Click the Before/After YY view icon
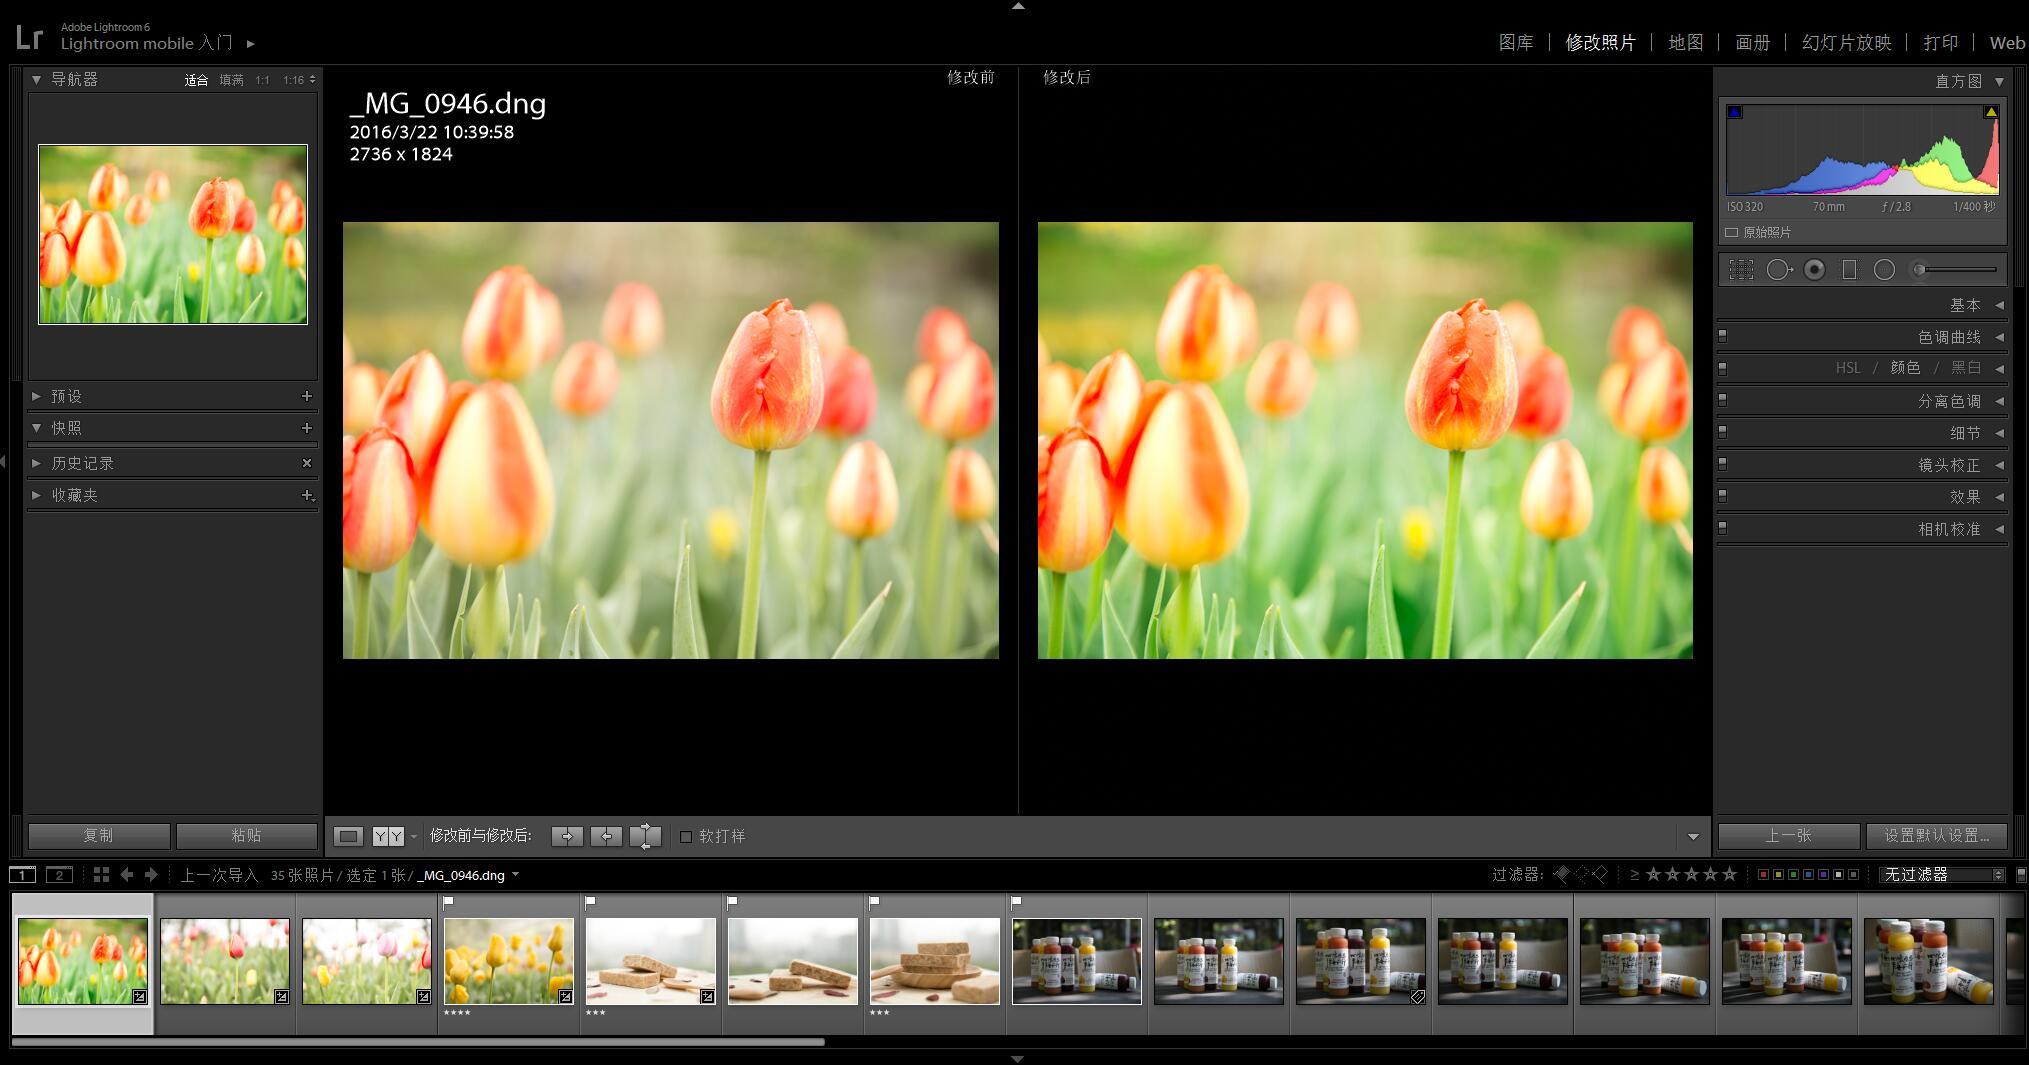The height and width of the screenshot is (1065, 2029). (388, 836)
